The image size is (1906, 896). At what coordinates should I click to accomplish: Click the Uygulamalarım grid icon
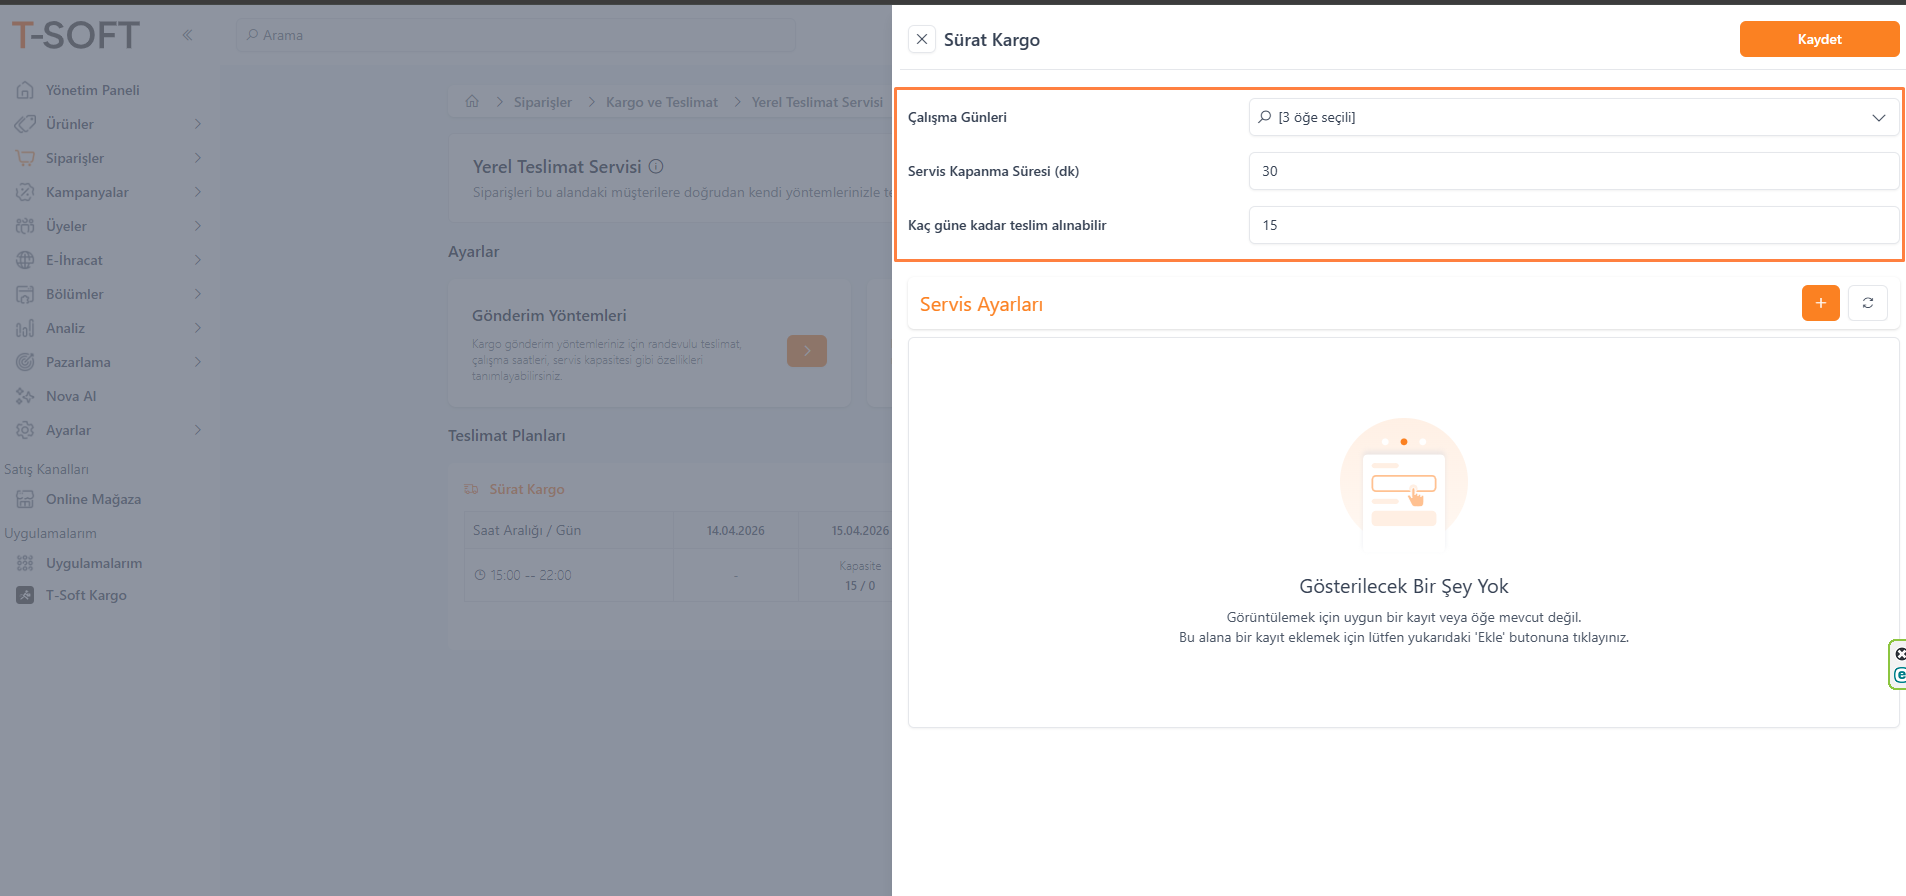[x=25, y=563]
